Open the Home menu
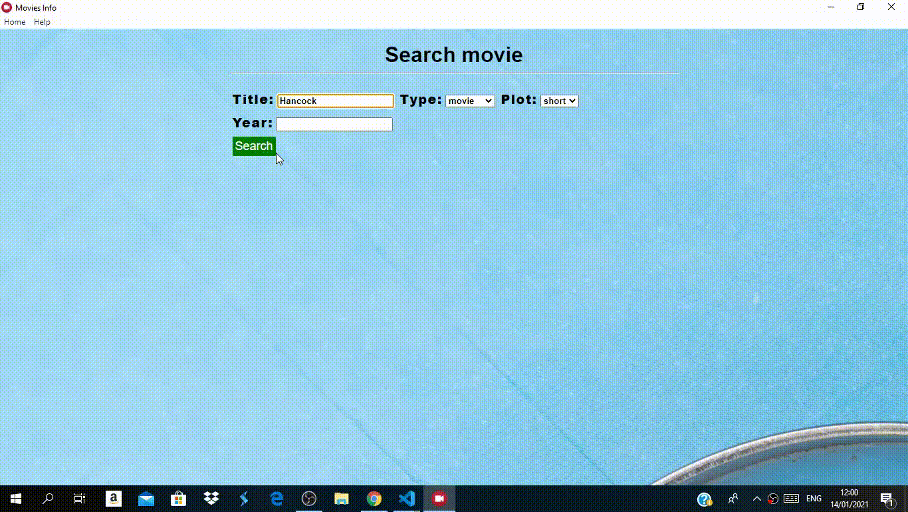 point(14,22)
